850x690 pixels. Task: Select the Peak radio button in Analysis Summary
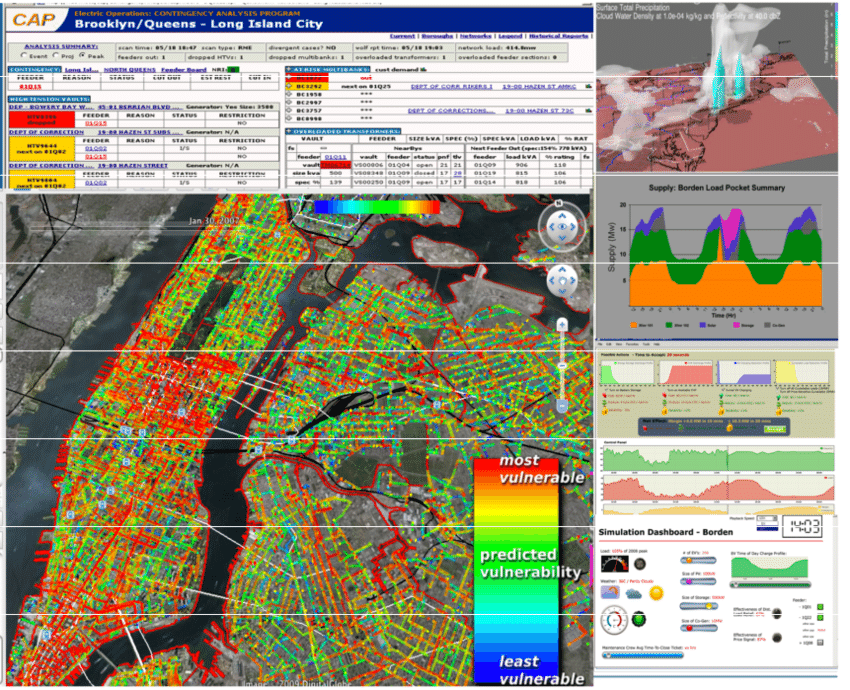click(83, 55)
